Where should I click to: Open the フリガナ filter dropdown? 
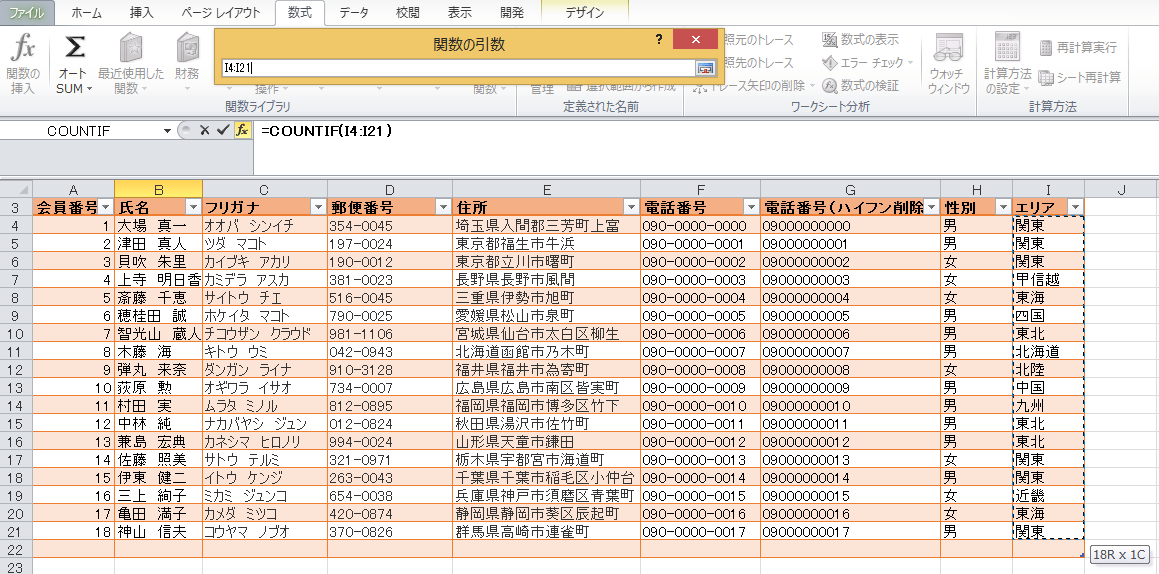pos(318,208)
